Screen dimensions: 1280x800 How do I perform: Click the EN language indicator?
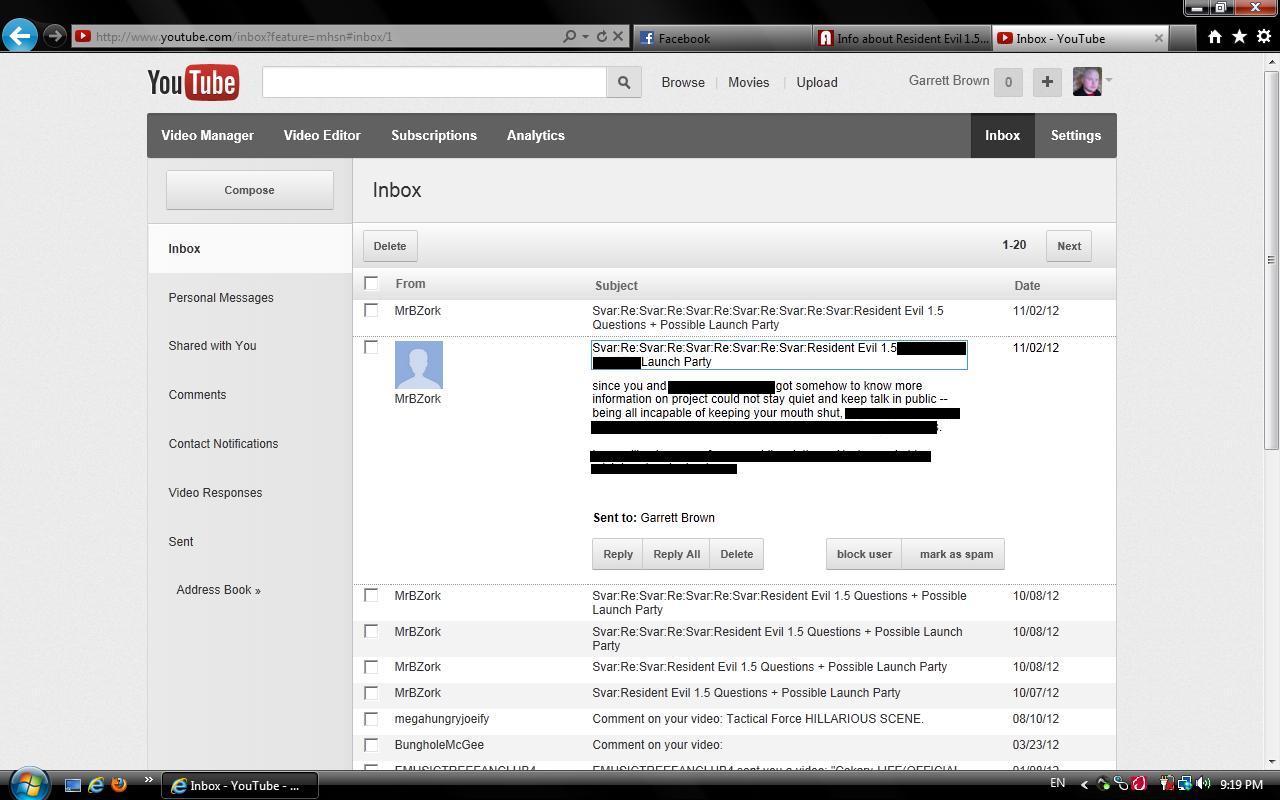1057,784
